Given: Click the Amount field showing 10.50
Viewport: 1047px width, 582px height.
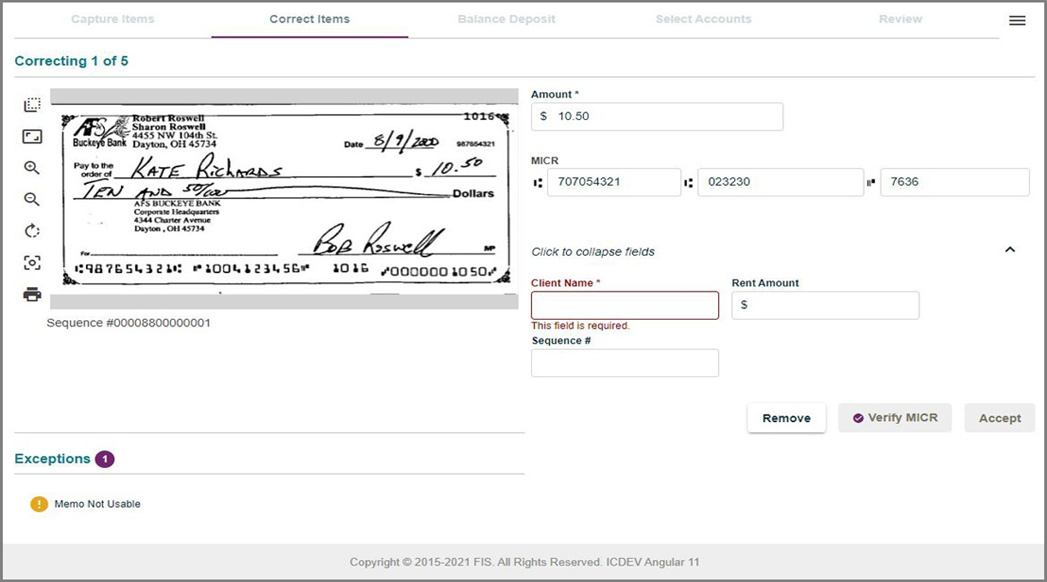Looking at the screenshot, I should coord(657,116).
